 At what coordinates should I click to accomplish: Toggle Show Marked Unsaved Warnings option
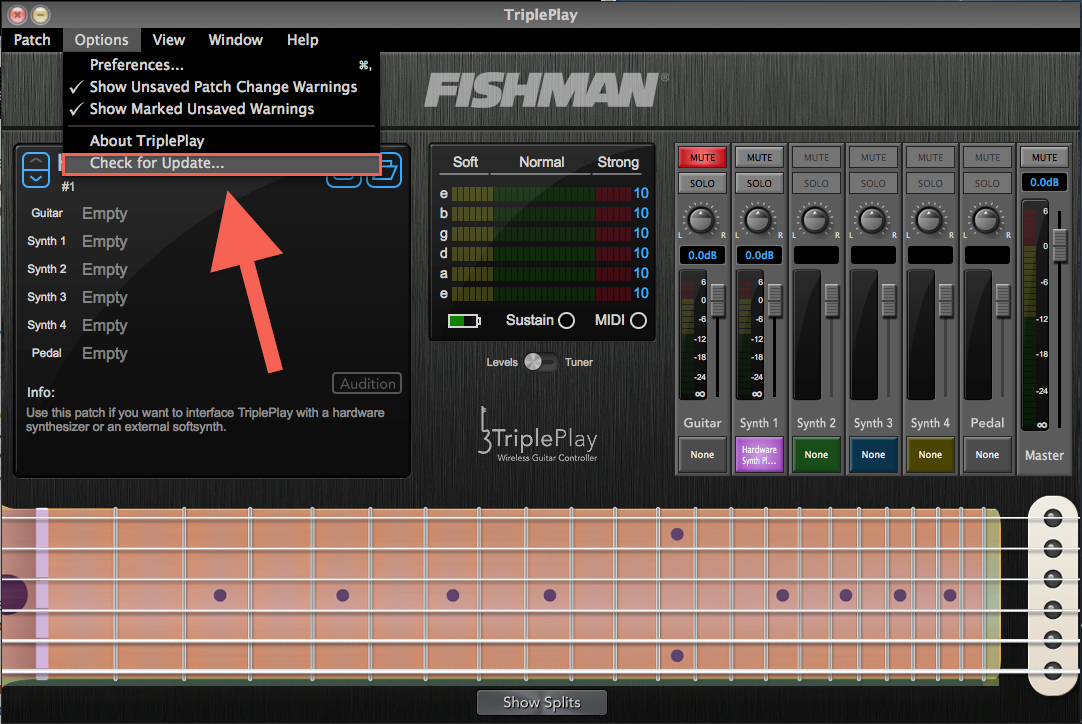(x=201, y=109)
